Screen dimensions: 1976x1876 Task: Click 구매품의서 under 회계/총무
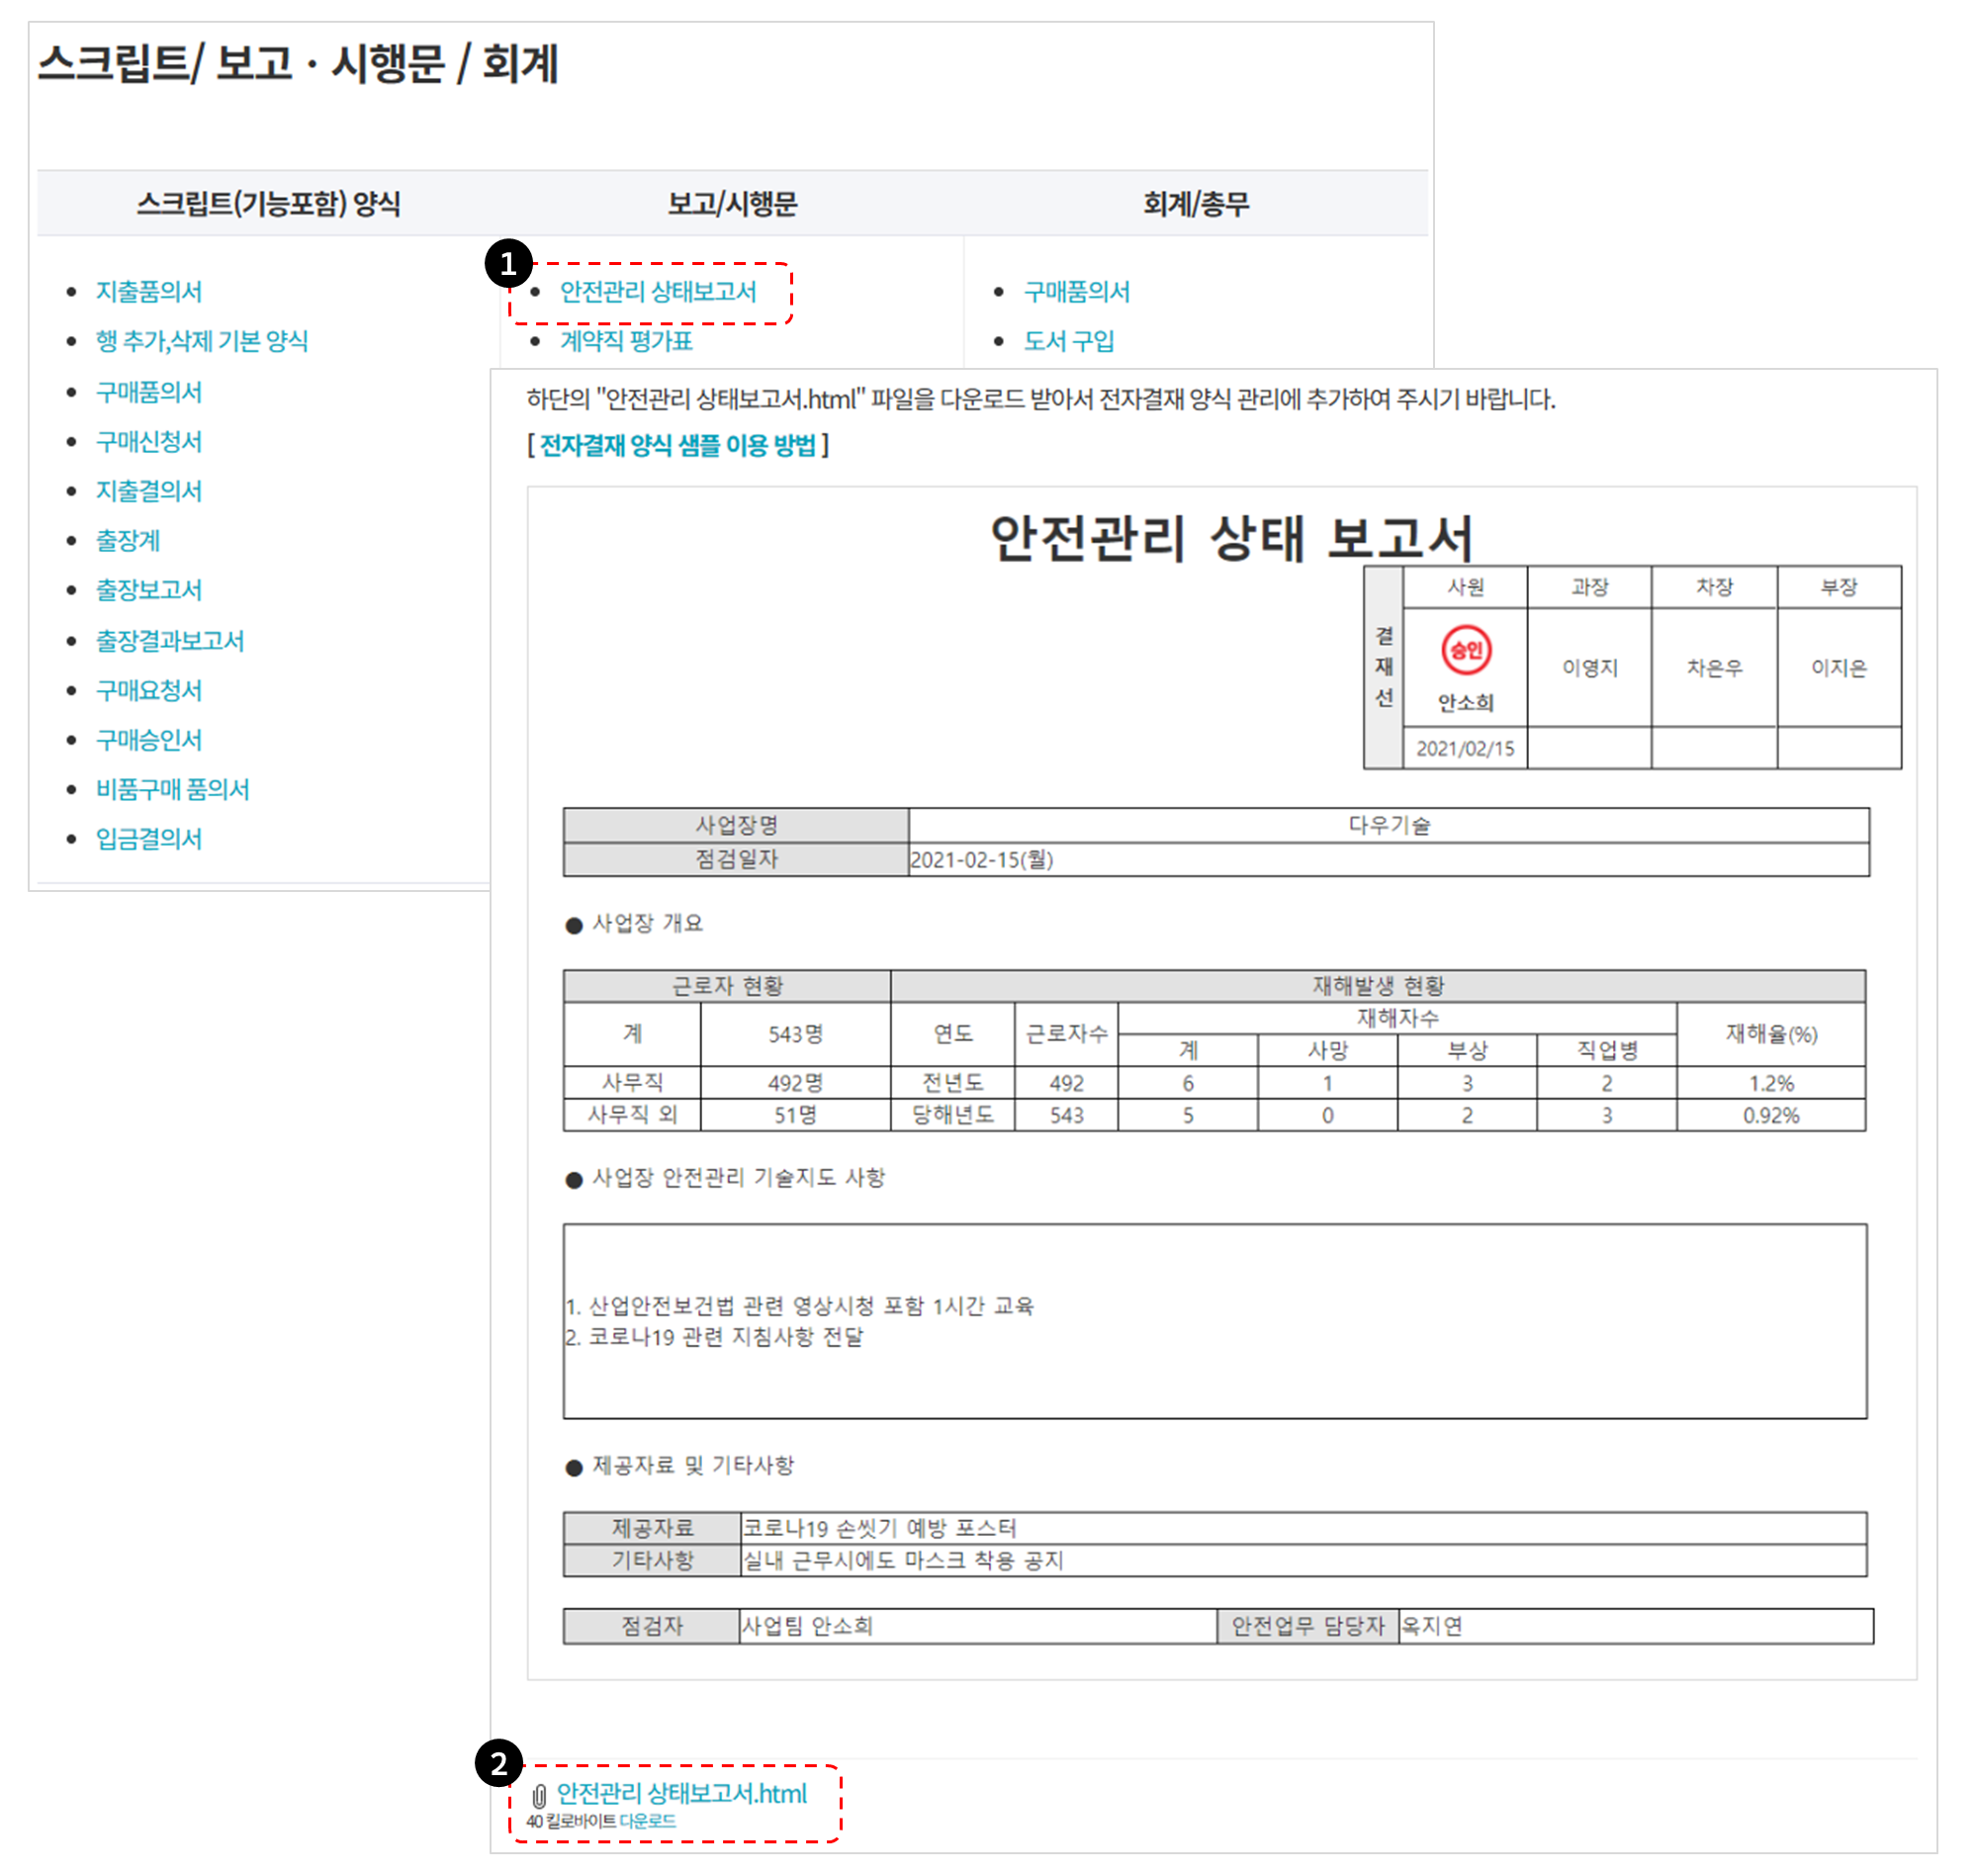click(x=1076, y=291)
